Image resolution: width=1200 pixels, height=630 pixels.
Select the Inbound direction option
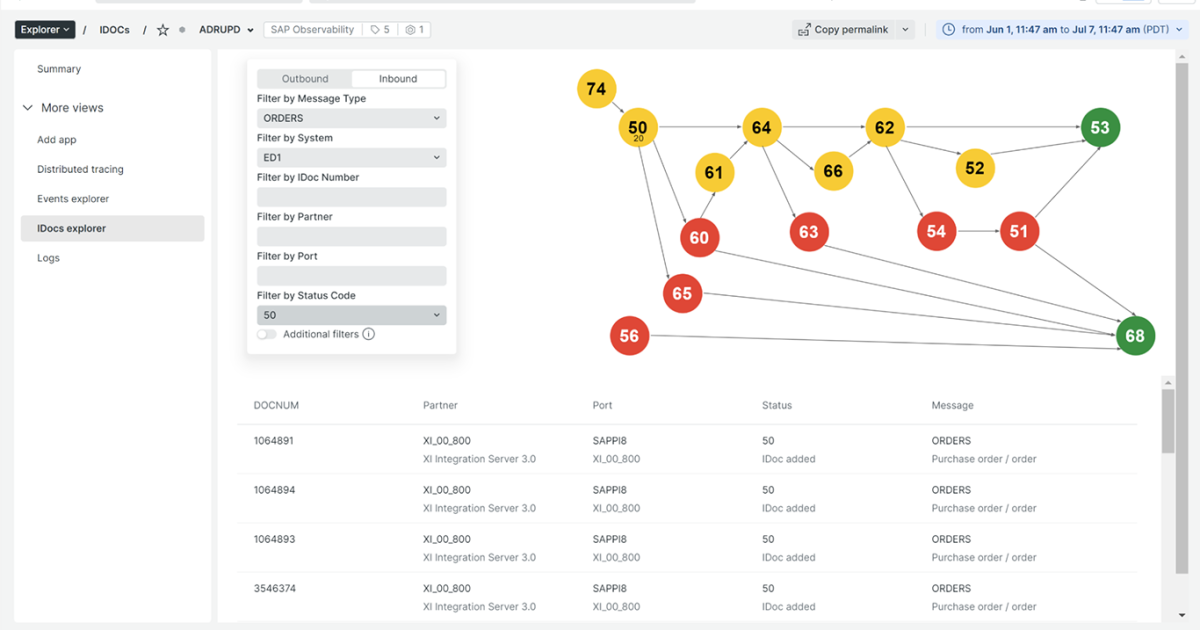click(398, 79)
